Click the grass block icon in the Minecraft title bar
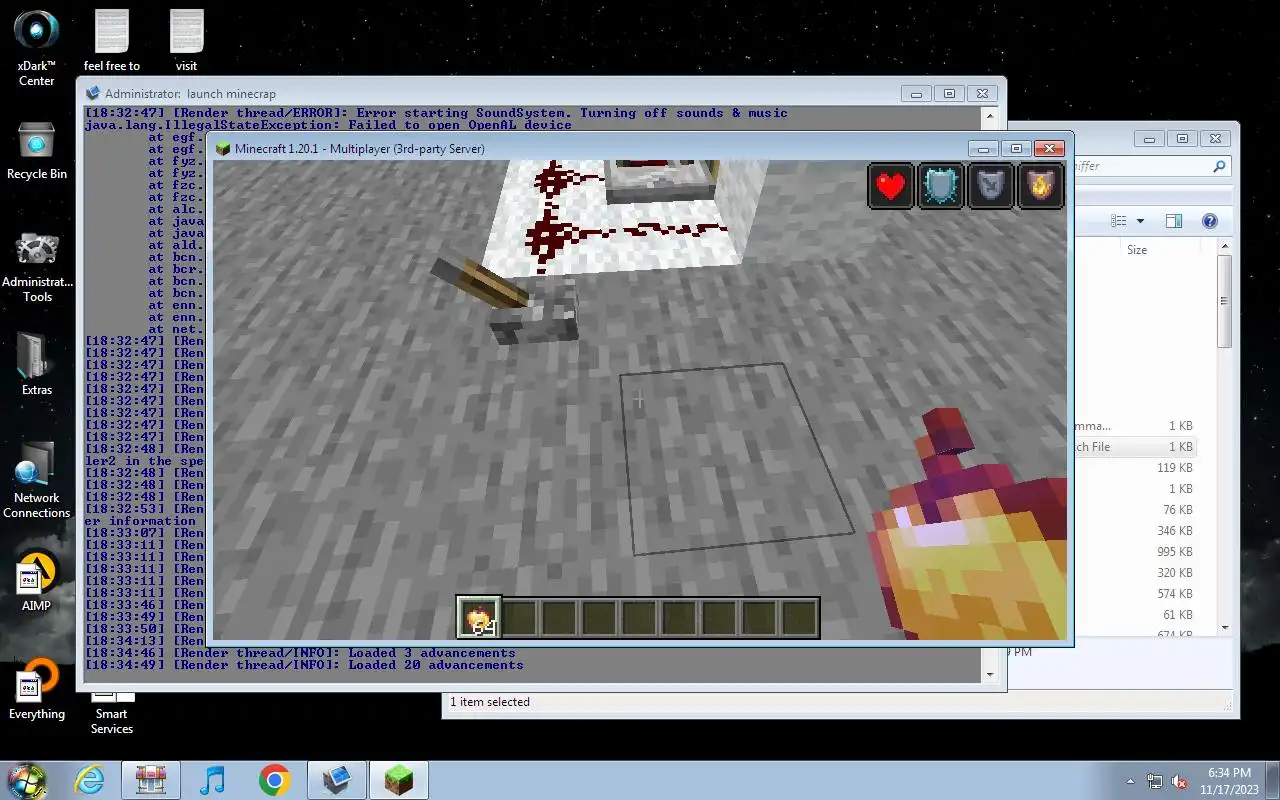Viewport: 1280px width, 800px height. pyautogui.click(x=223, y=148)
